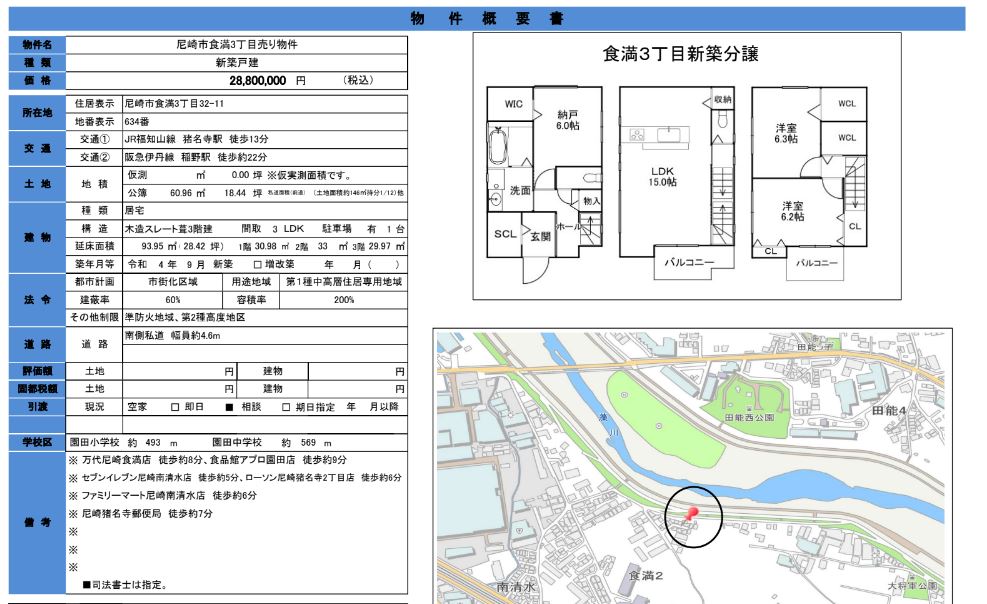The width and height of the screenshot is (987, 604).
Task: Toggle the checked 相談 checkbox
Action: [230, 408]
